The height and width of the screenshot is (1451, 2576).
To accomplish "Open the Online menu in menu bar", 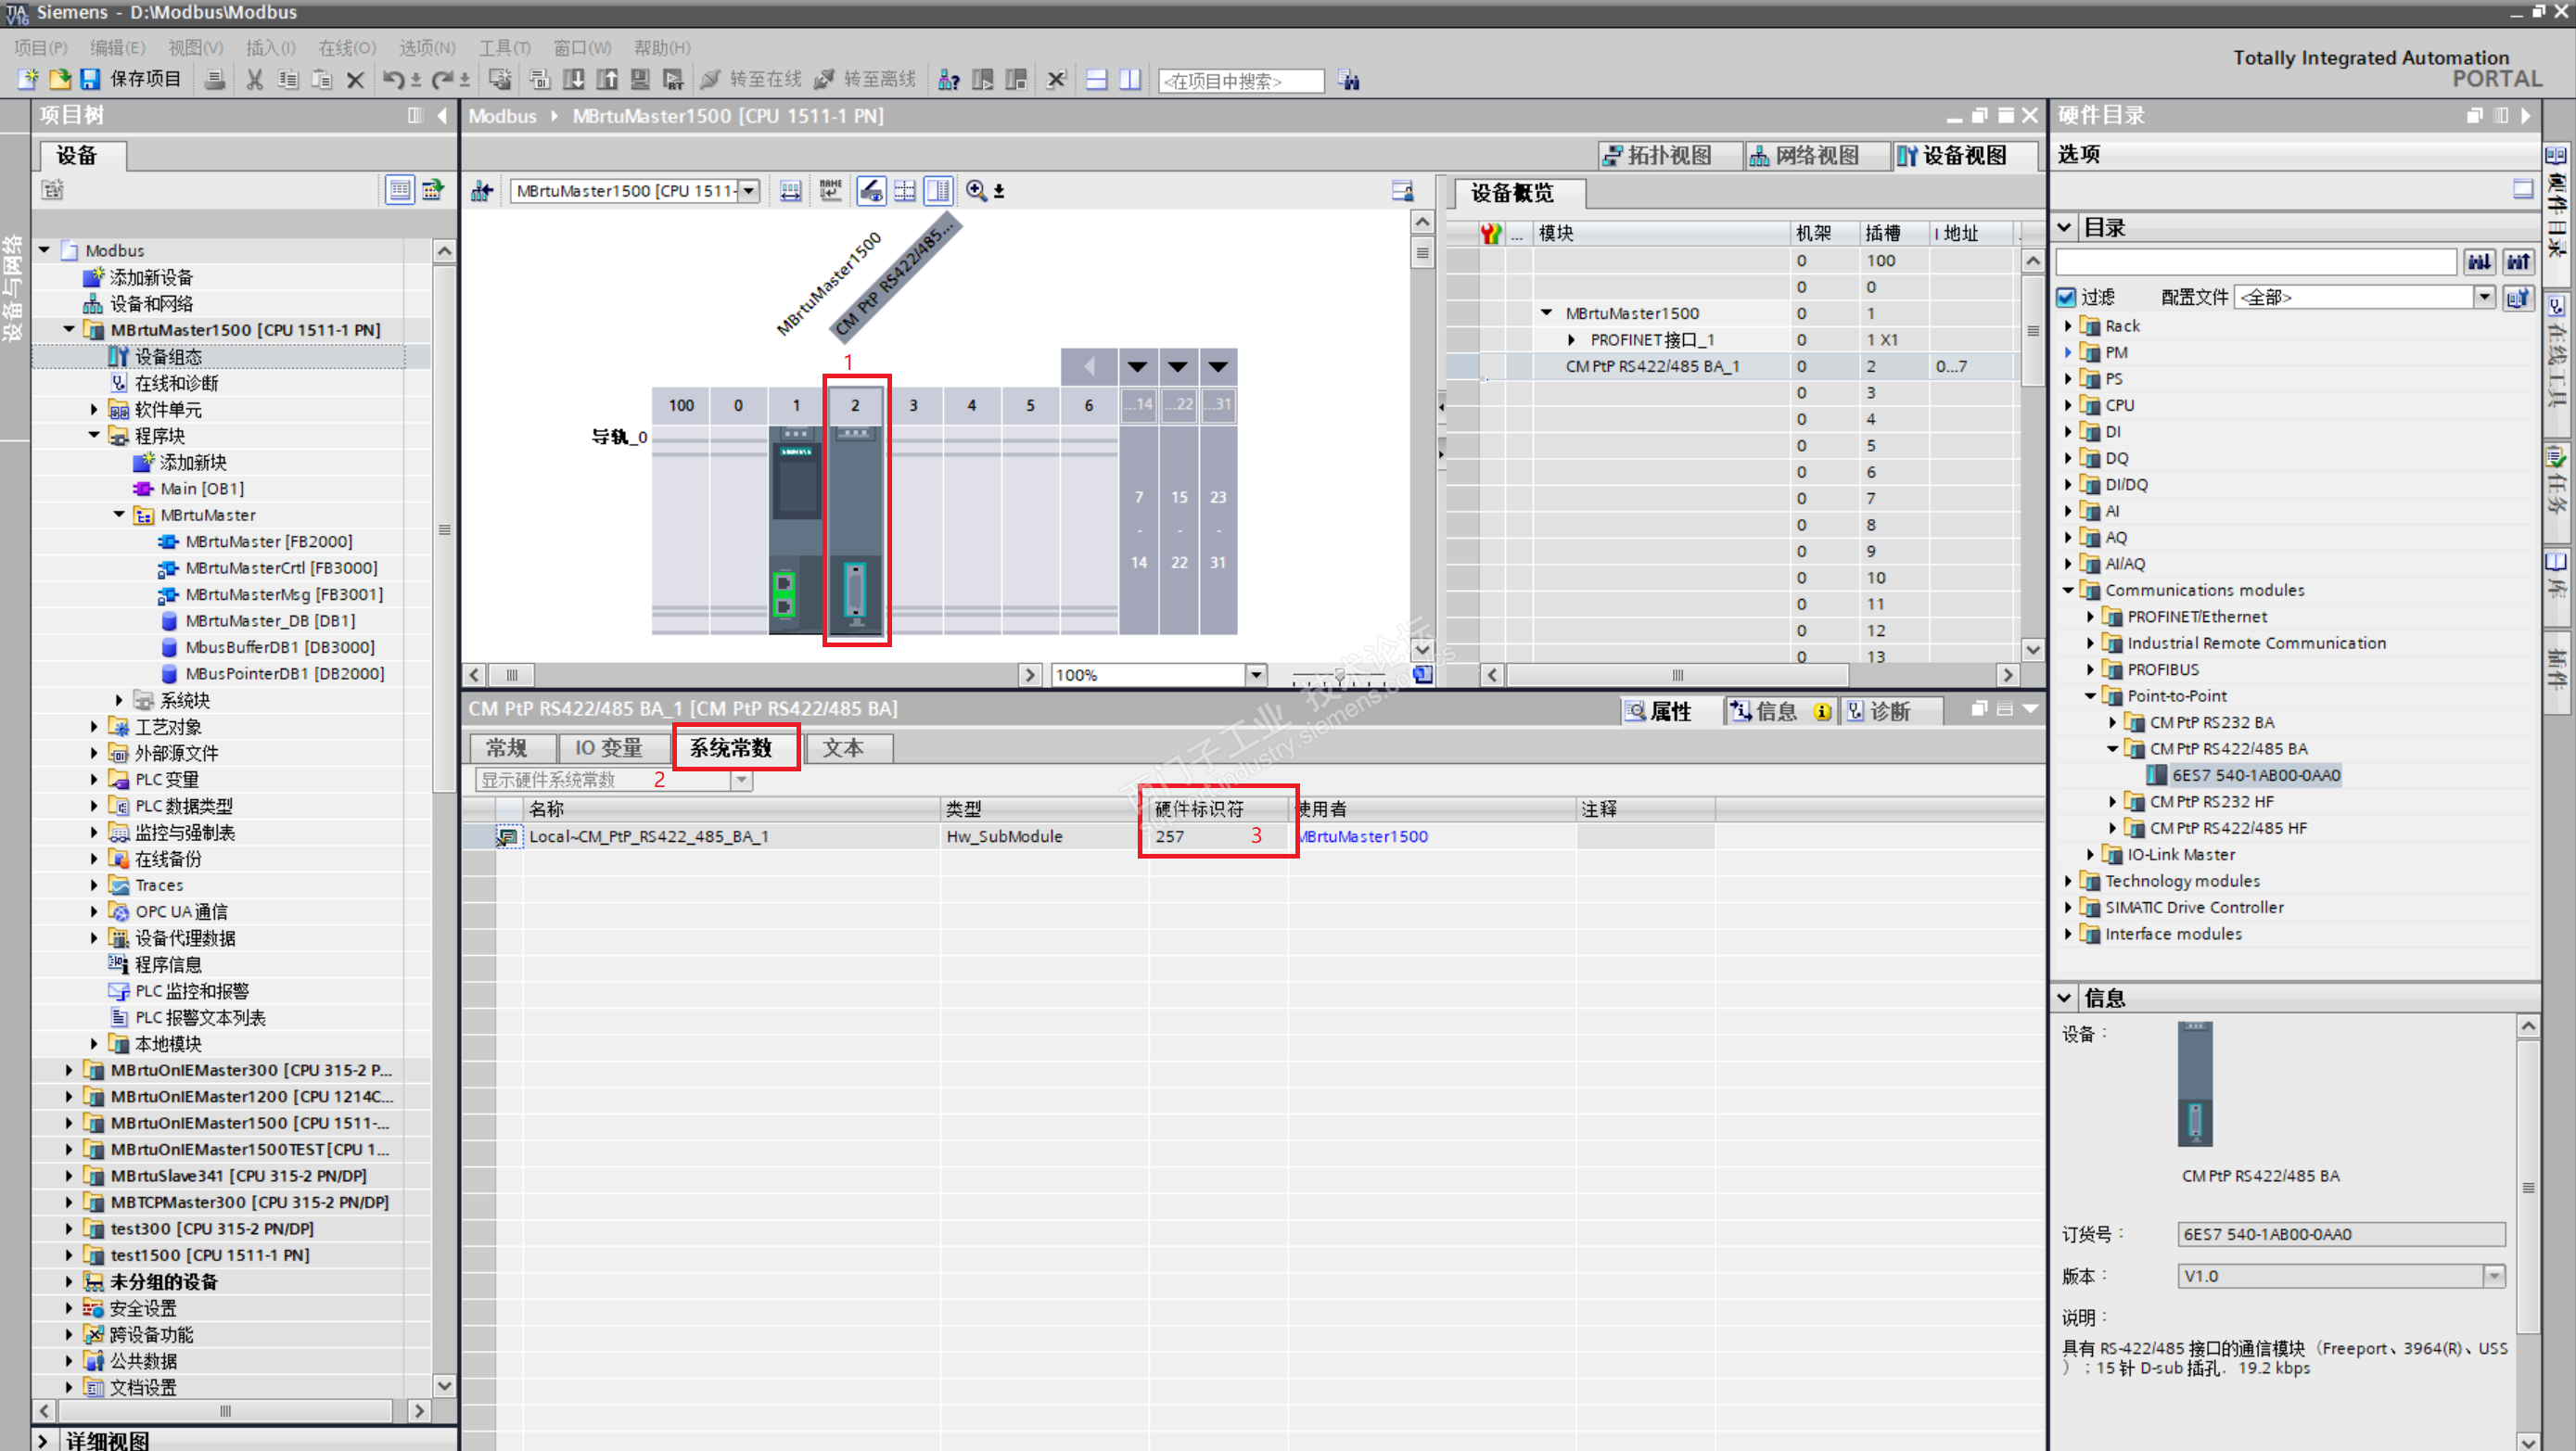I will click(346, 47).
